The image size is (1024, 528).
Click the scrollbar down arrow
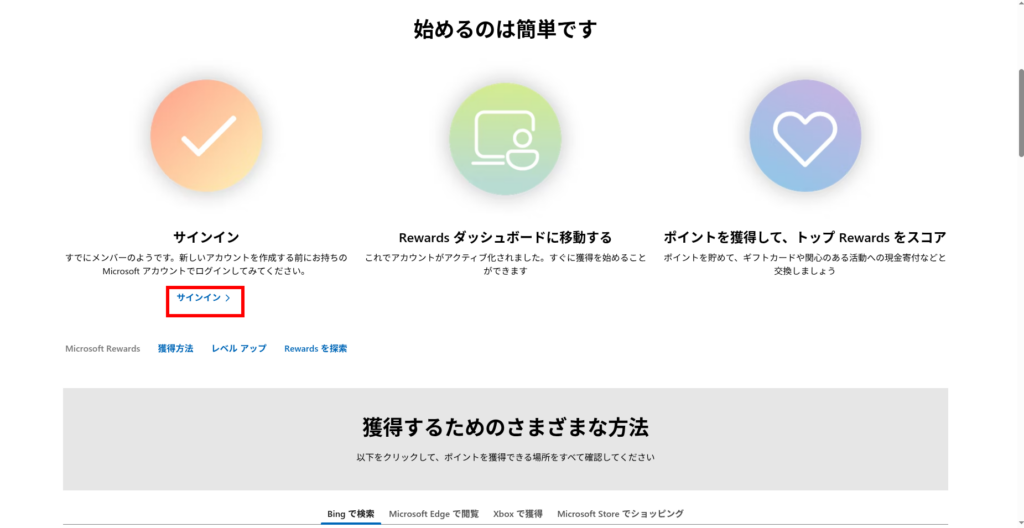[1018, 521]
